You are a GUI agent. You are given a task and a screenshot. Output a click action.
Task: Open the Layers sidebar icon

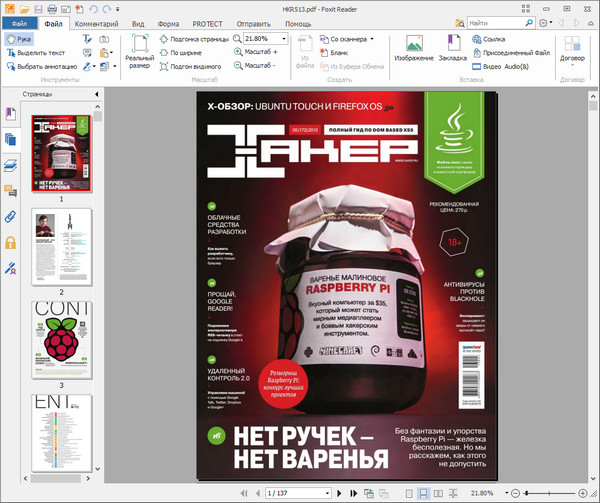(10, 165)
